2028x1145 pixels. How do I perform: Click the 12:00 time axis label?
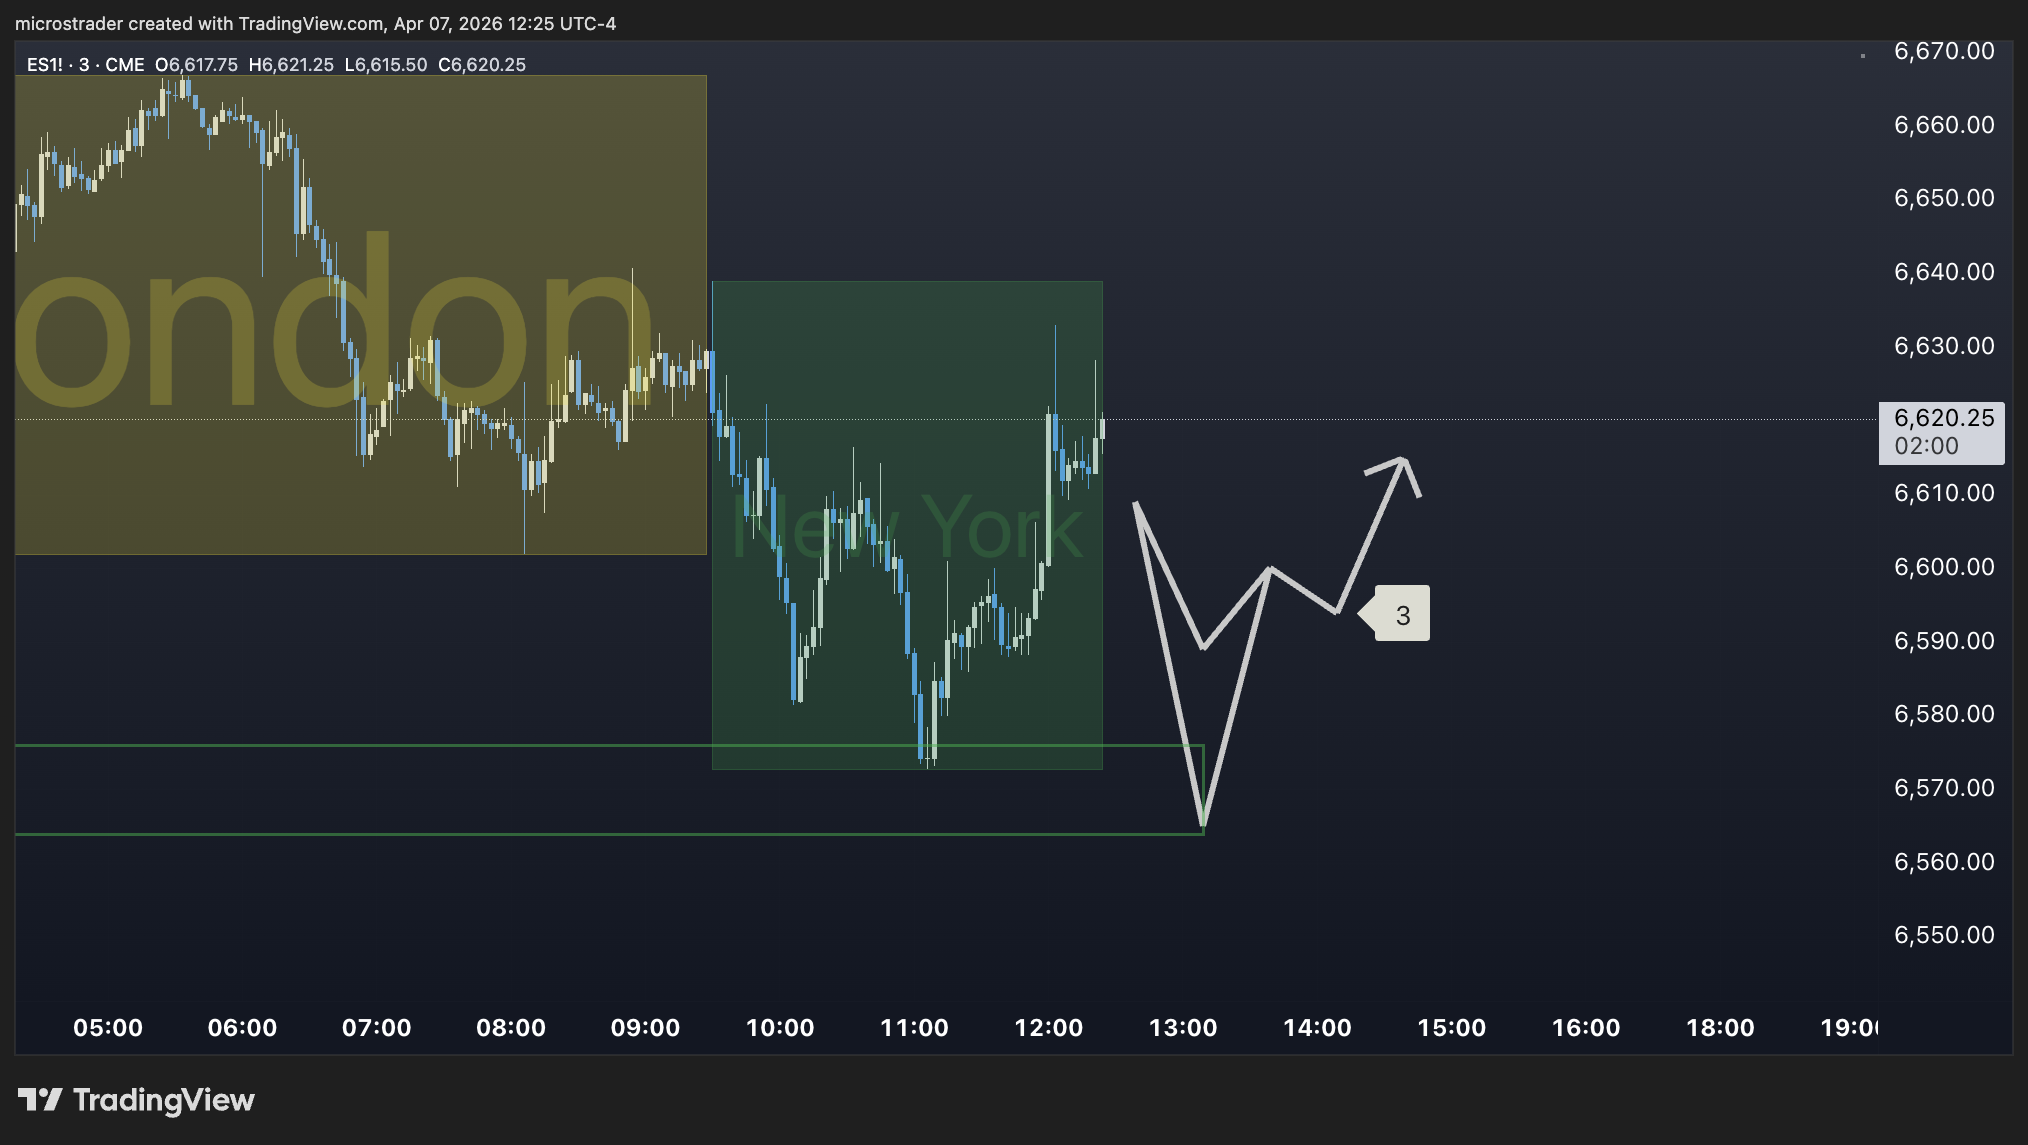1049,1028
